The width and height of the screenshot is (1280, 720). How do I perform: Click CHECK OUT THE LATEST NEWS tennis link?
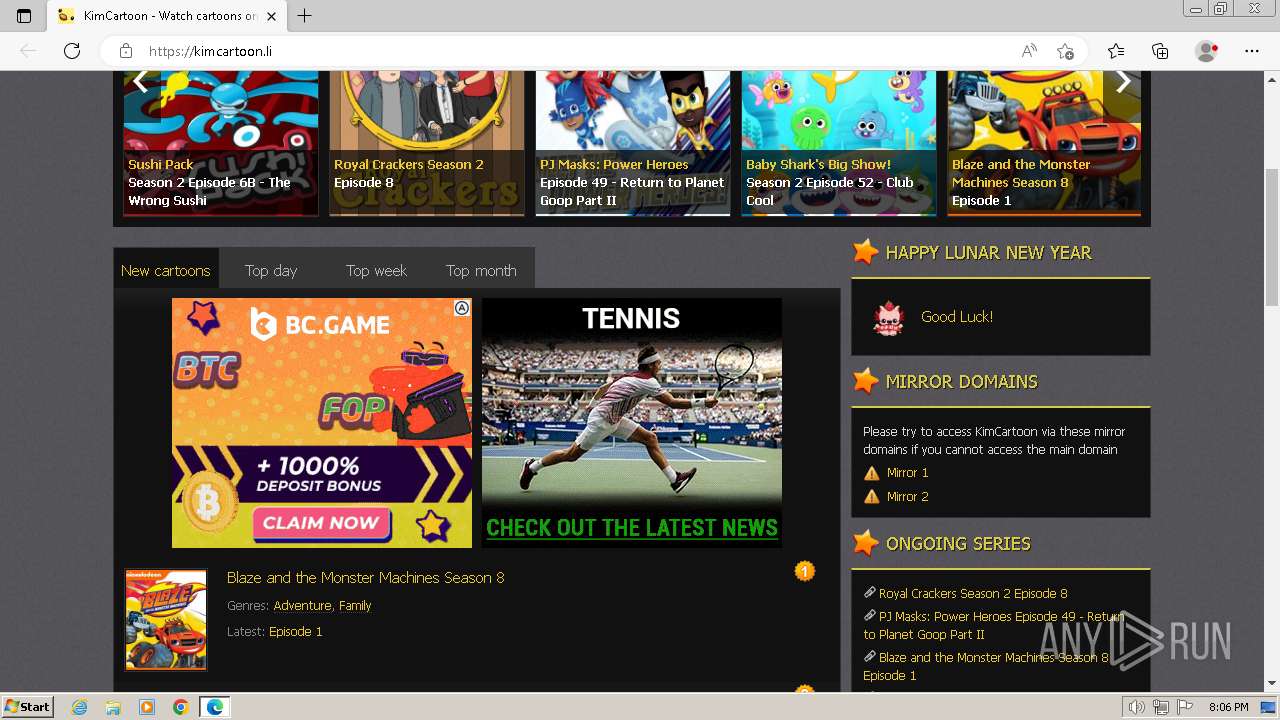click(632, 528)
